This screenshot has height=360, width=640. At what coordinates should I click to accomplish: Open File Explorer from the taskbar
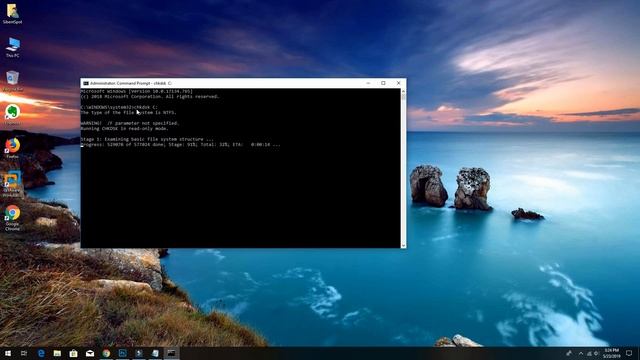(57, 353)
